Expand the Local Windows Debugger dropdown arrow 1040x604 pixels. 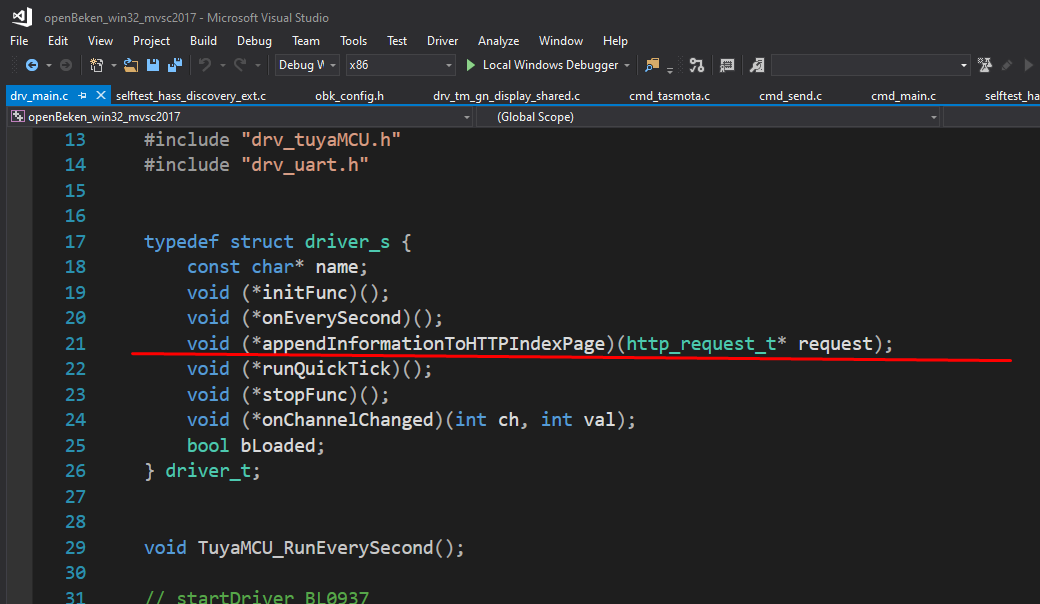[627, 66]
